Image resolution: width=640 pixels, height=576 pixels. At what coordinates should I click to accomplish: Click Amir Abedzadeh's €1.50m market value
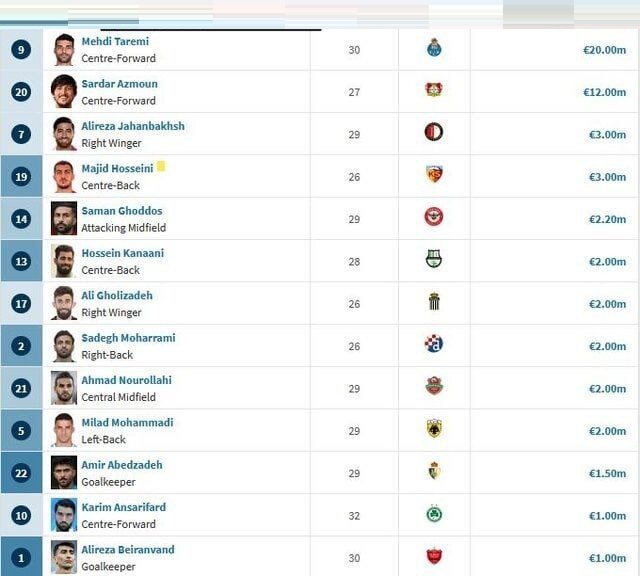tap(607, 473)
